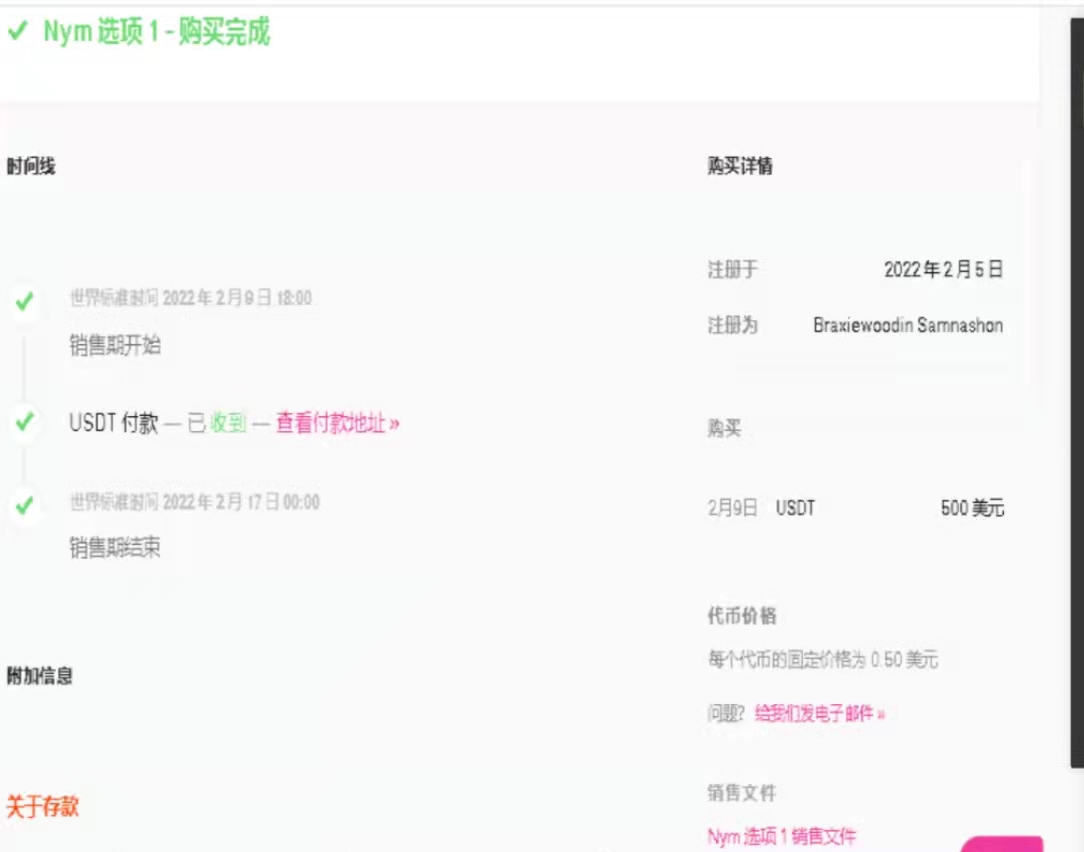Click the green checkmark beside Nym 选项 1 heading
This screenshot has width=1084, height=852.
coord(17,30)
